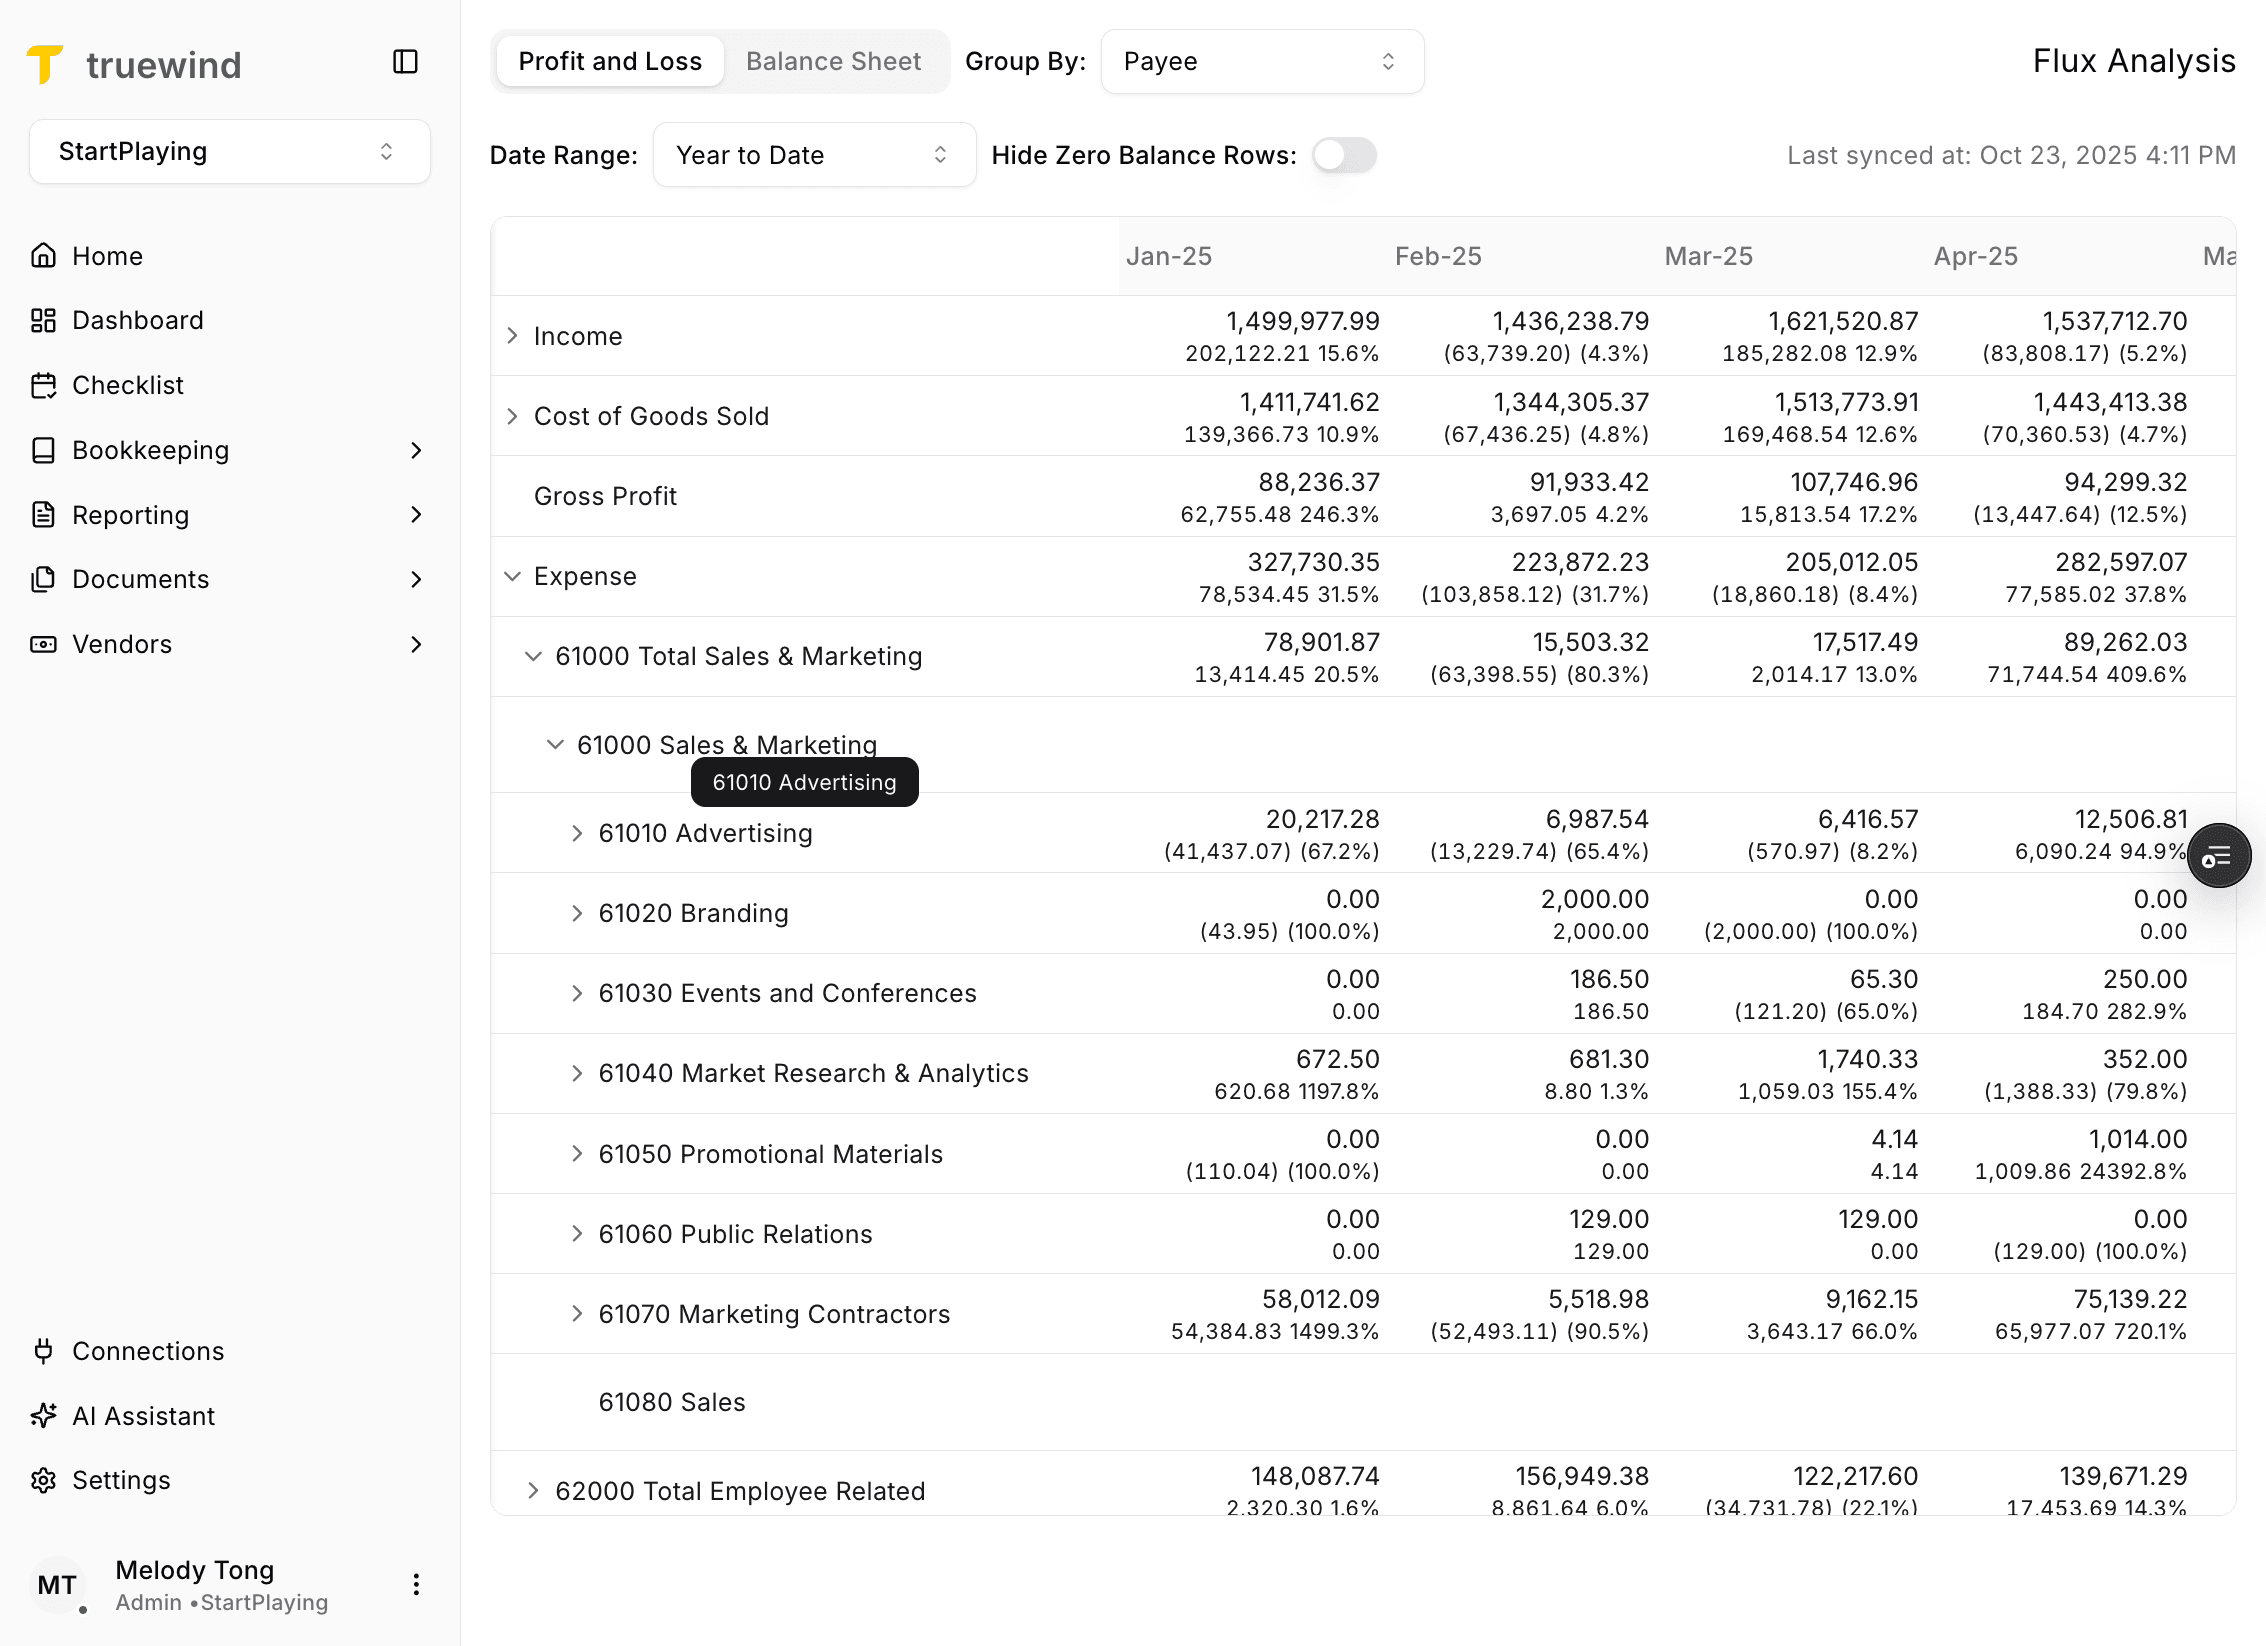Open the Bookkeeping section
This screenshot has width=2266, height=1646.
[x=151, y=450]
